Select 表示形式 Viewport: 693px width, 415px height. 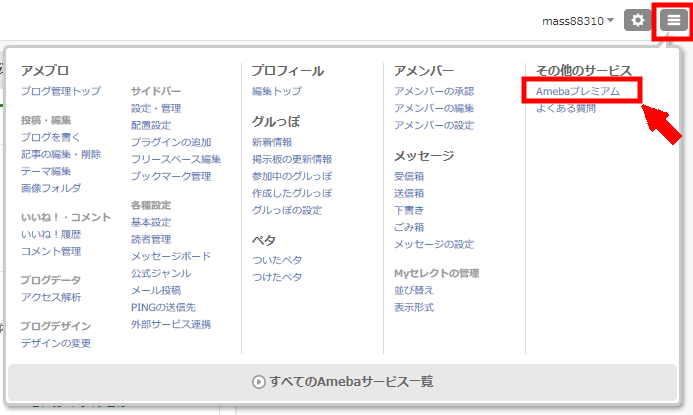point(414,308)
